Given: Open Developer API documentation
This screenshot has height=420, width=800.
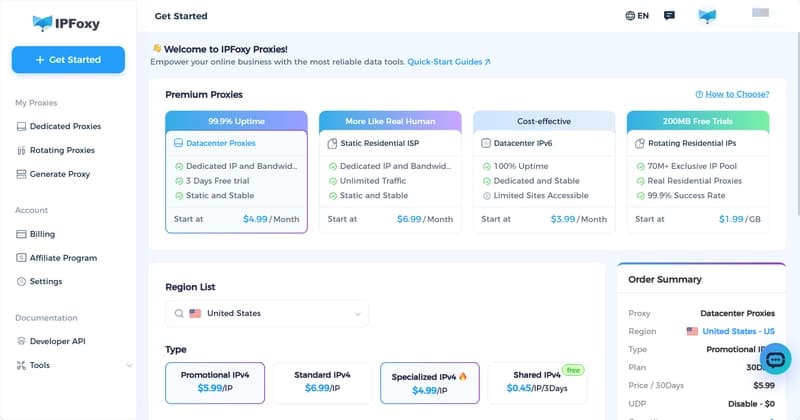Looking at the screenshot, I should click(58, 341).
